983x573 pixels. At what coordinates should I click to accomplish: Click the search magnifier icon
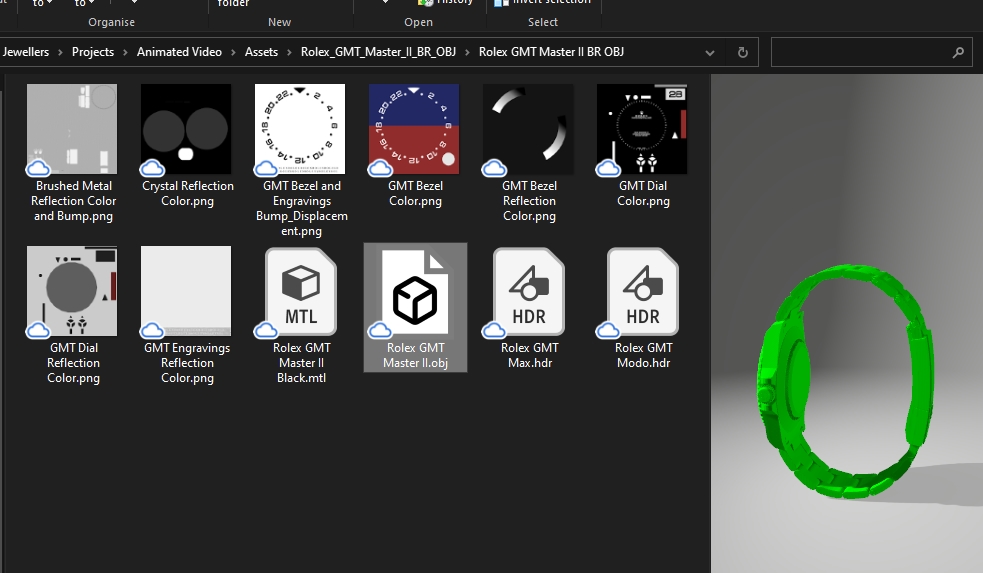point(958,53)
